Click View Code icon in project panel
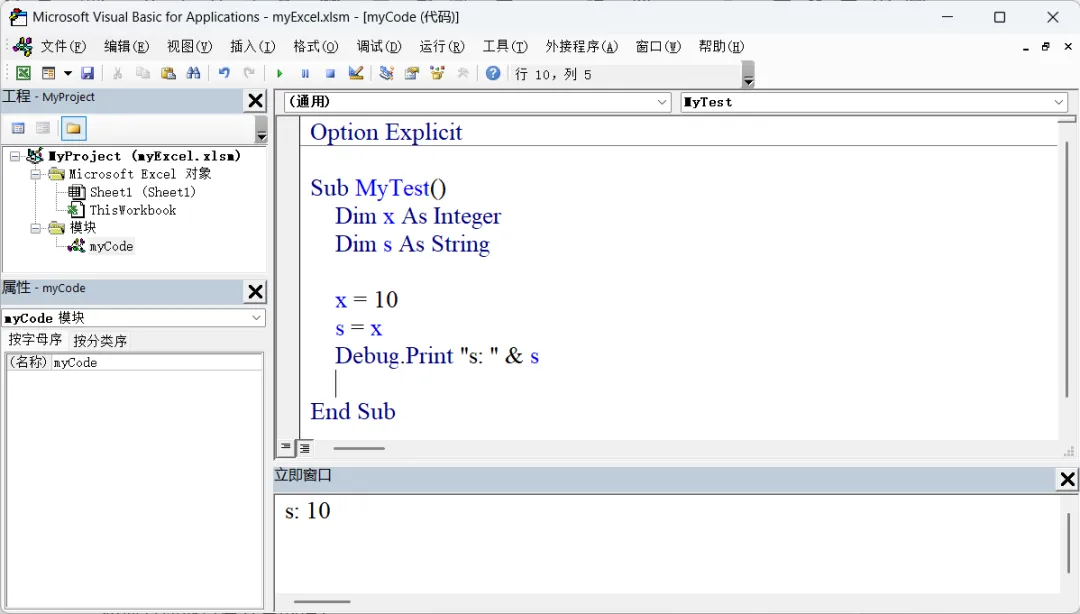Viewport: 1080px width, 614px height. [19, 128]
